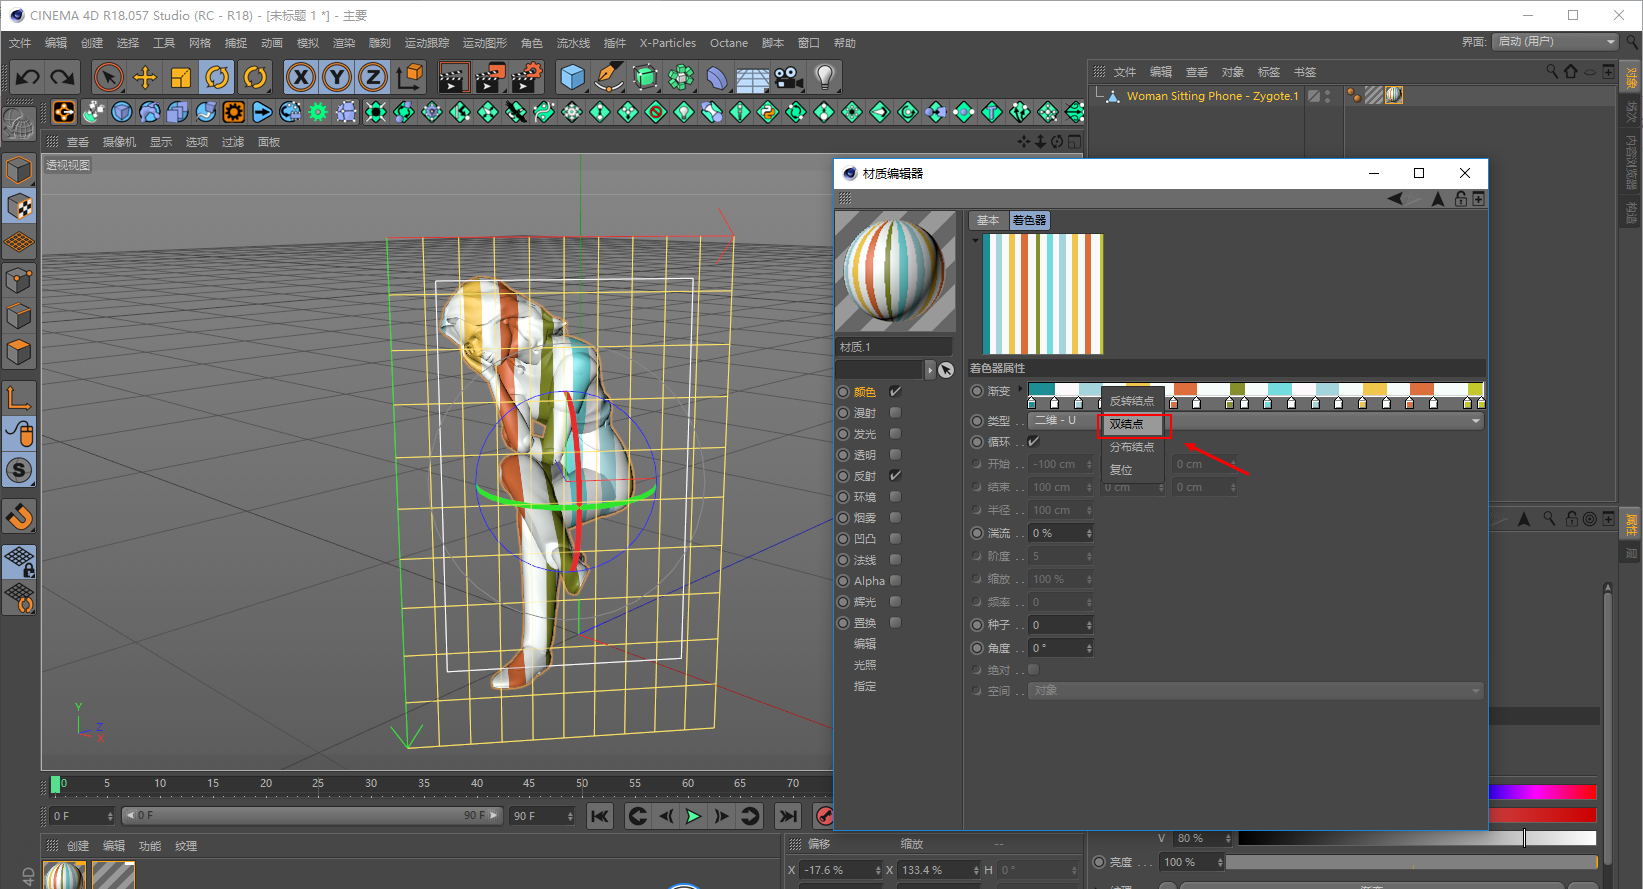Click the Model mode cube icon

tap(19, 171)
